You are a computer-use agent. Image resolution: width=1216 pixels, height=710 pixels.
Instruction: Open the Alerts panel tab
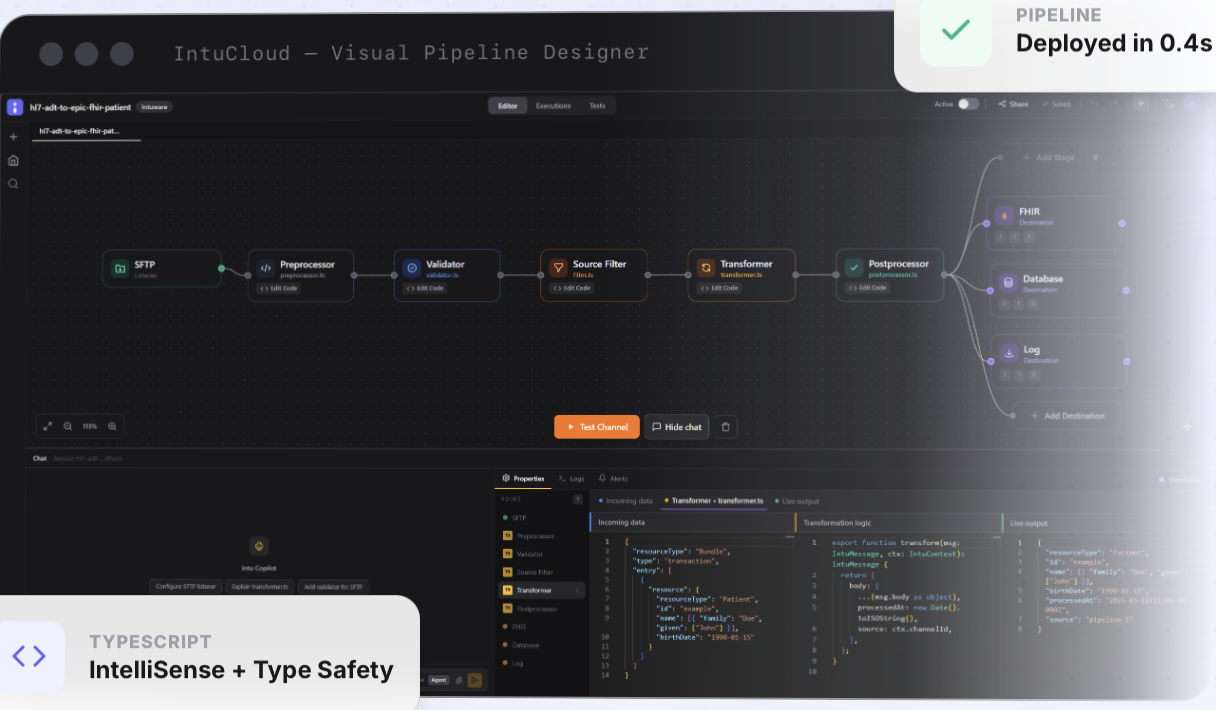tap(613, 479)
